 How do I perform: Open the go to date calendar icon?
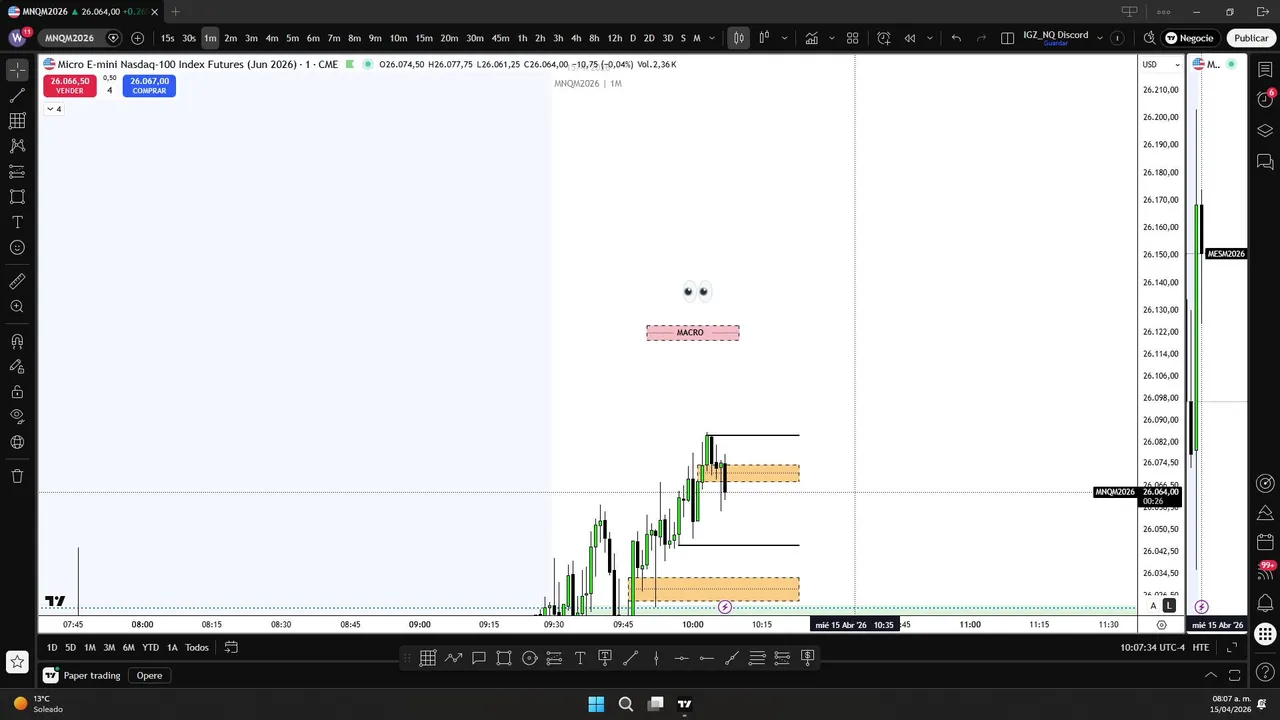pyautogui.click(x=231, y=647)
